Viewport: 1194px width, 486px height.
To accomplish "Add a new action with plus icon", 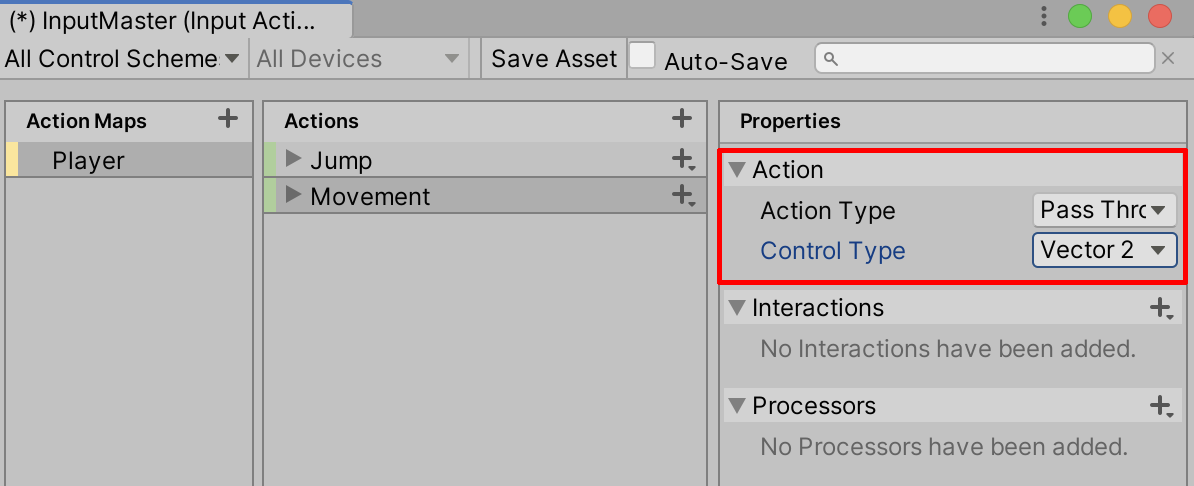I will pyautogui.click(x=682, y=119).
